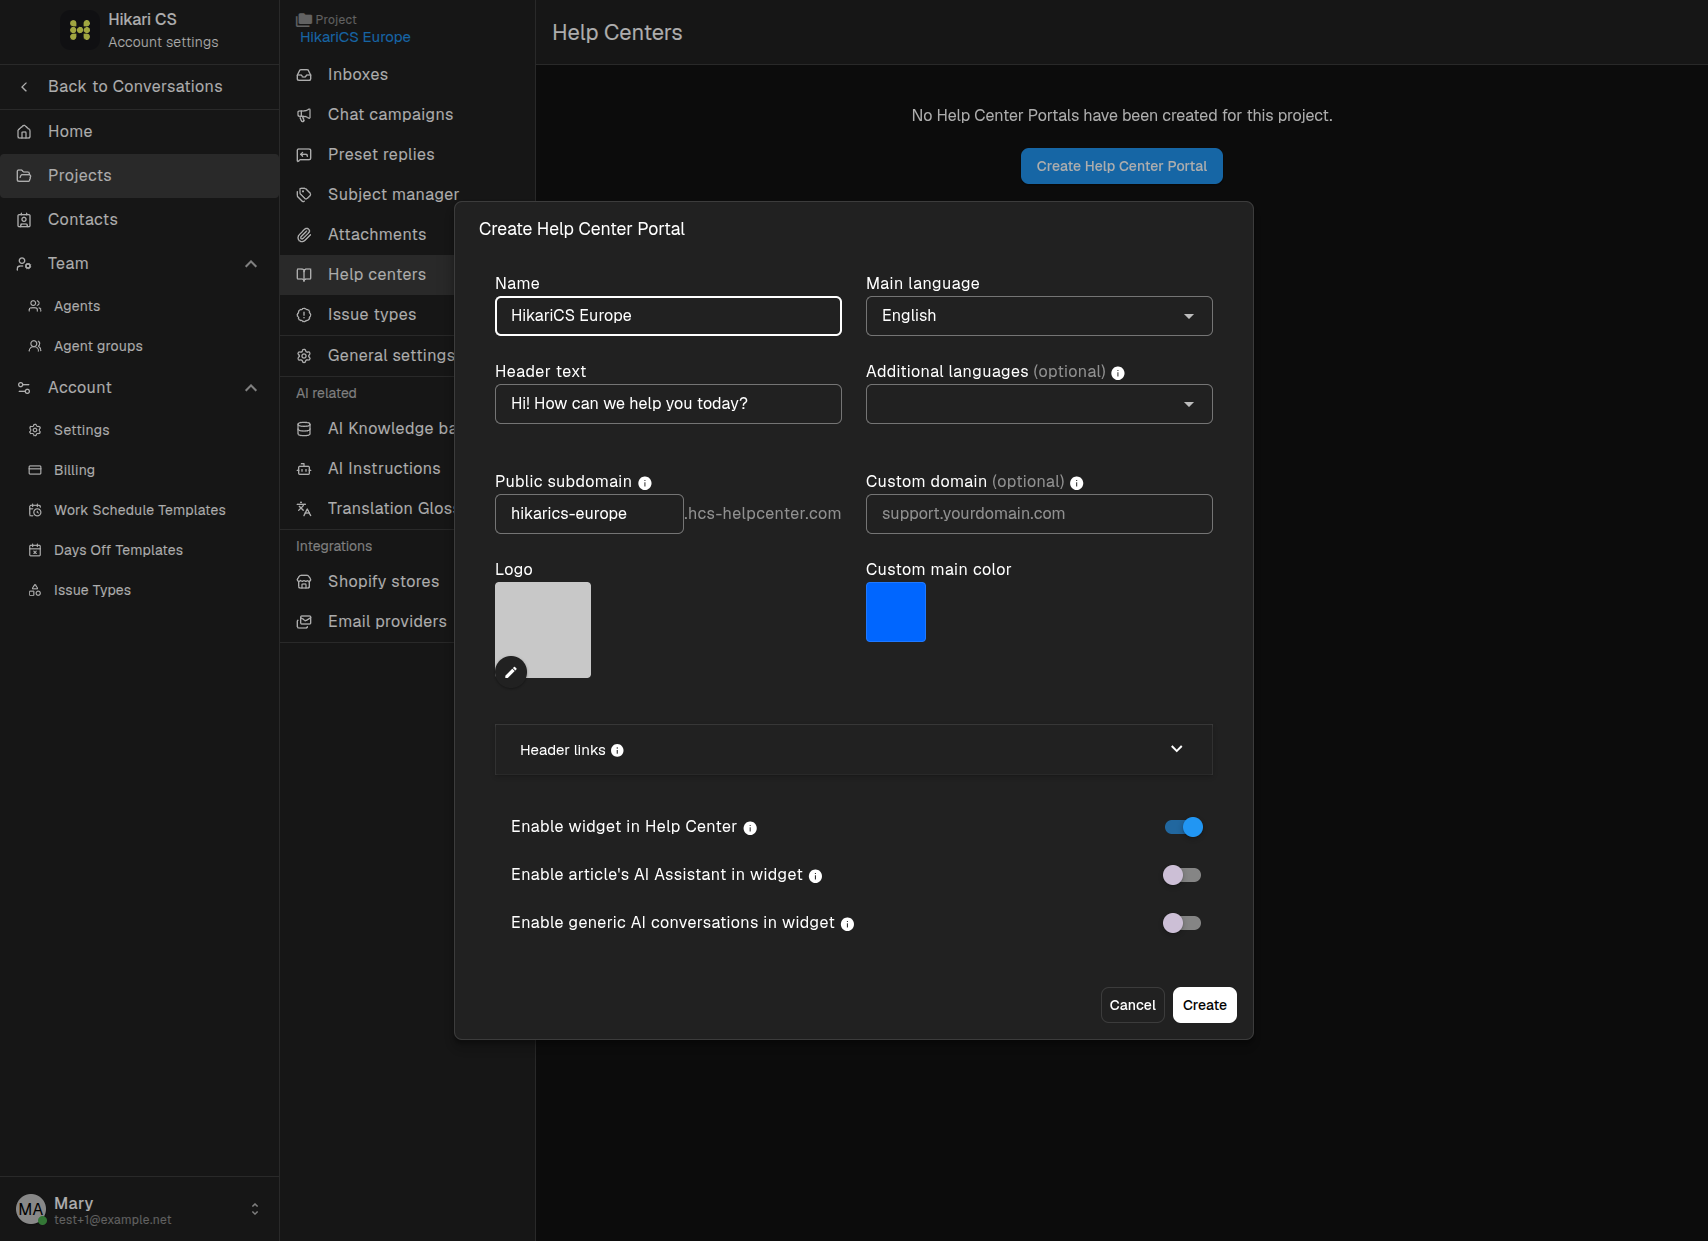
Task: Click the Logo placeholder image
Action: tap(543, 630)
